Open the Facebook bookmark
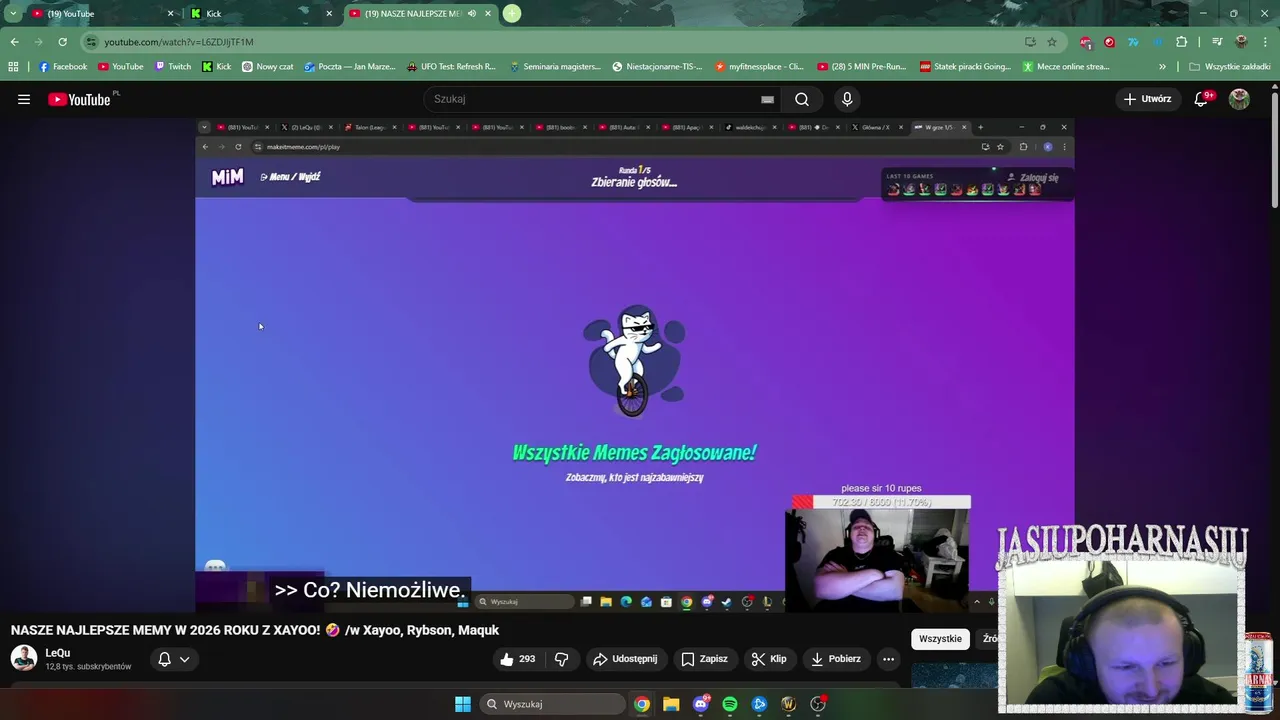The width and height of the screenshot is (1280, 720). click(x=63, y=67)
